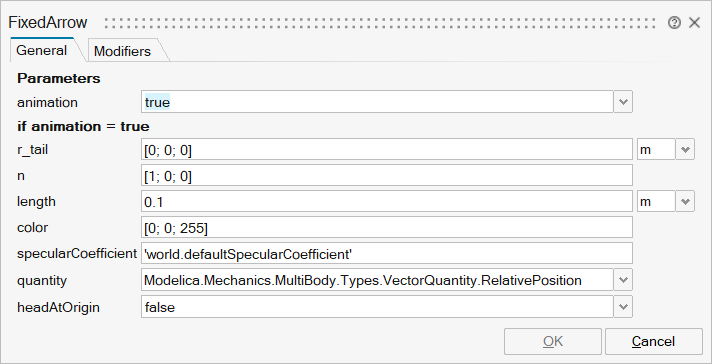Viewport: 712px width, 364px height.
Task: Grab the dotted title bar drag handle
Action: (380, 23)
